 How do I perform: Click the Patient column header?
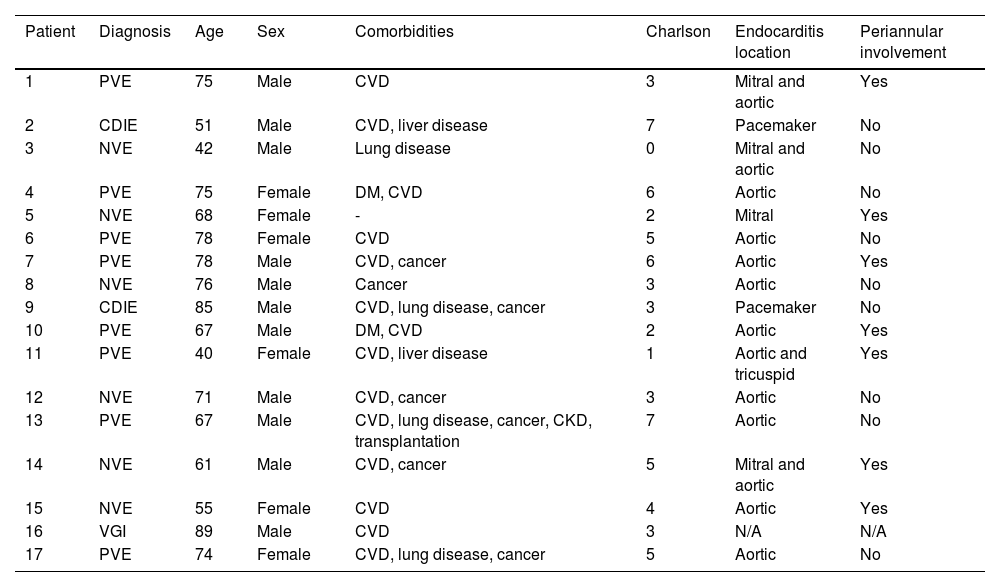[x=50, y=32]
